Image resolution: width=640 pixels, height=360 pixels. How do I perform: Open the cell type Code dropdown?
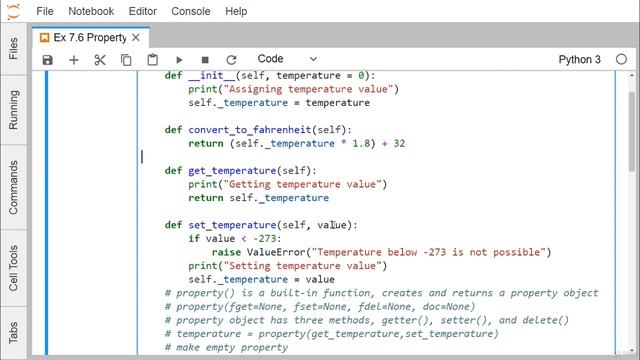(x=287, y=59)
